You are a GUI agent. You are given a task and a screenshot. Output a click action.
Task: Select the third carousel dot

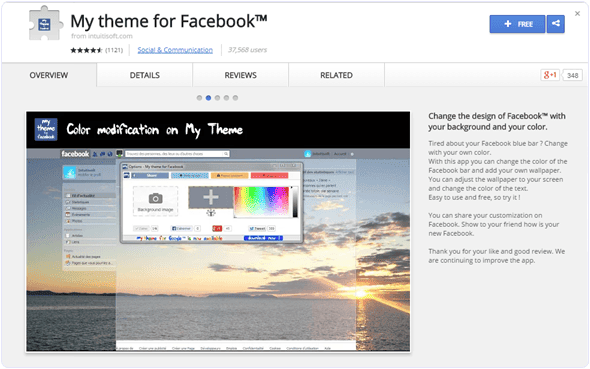tap(217, 98)
